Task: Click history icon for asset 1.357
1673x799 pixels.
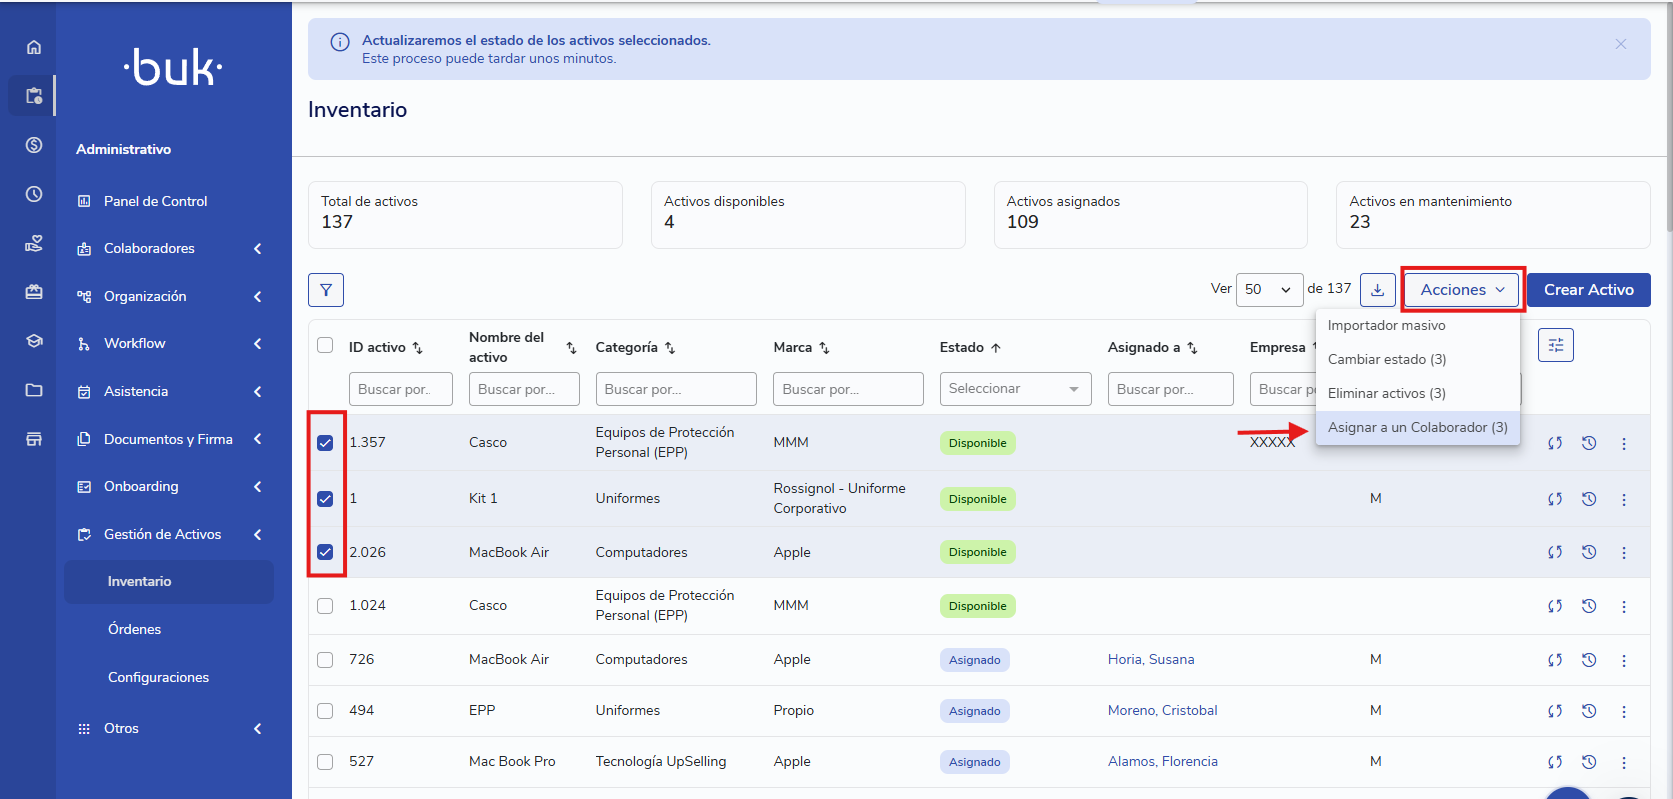Action: point(1589,443)
